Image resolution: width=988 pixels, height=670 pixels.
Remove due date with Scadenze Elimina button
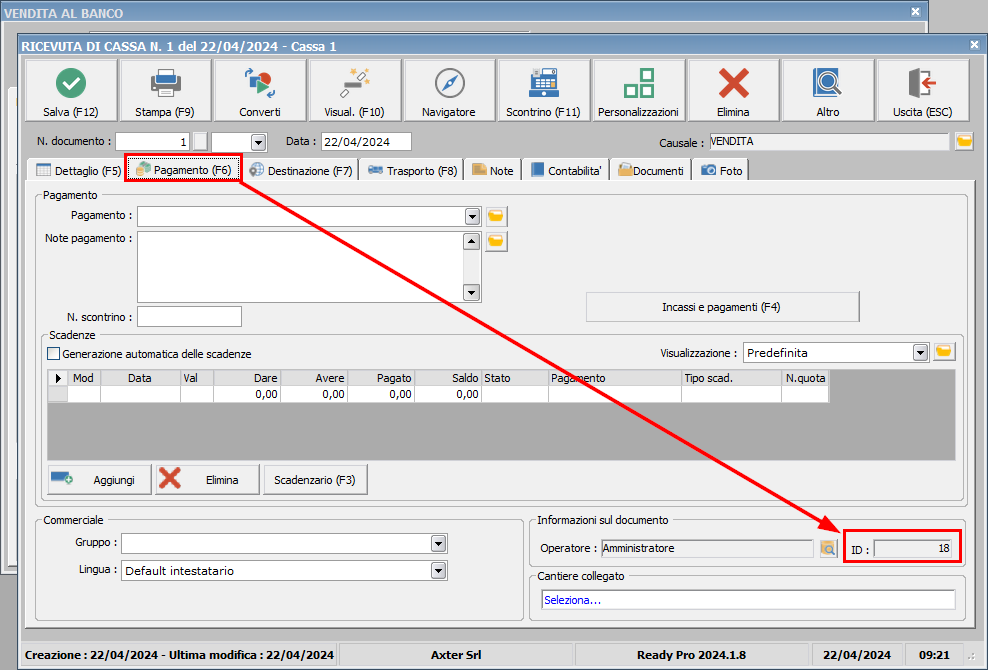tap(207, 480)
